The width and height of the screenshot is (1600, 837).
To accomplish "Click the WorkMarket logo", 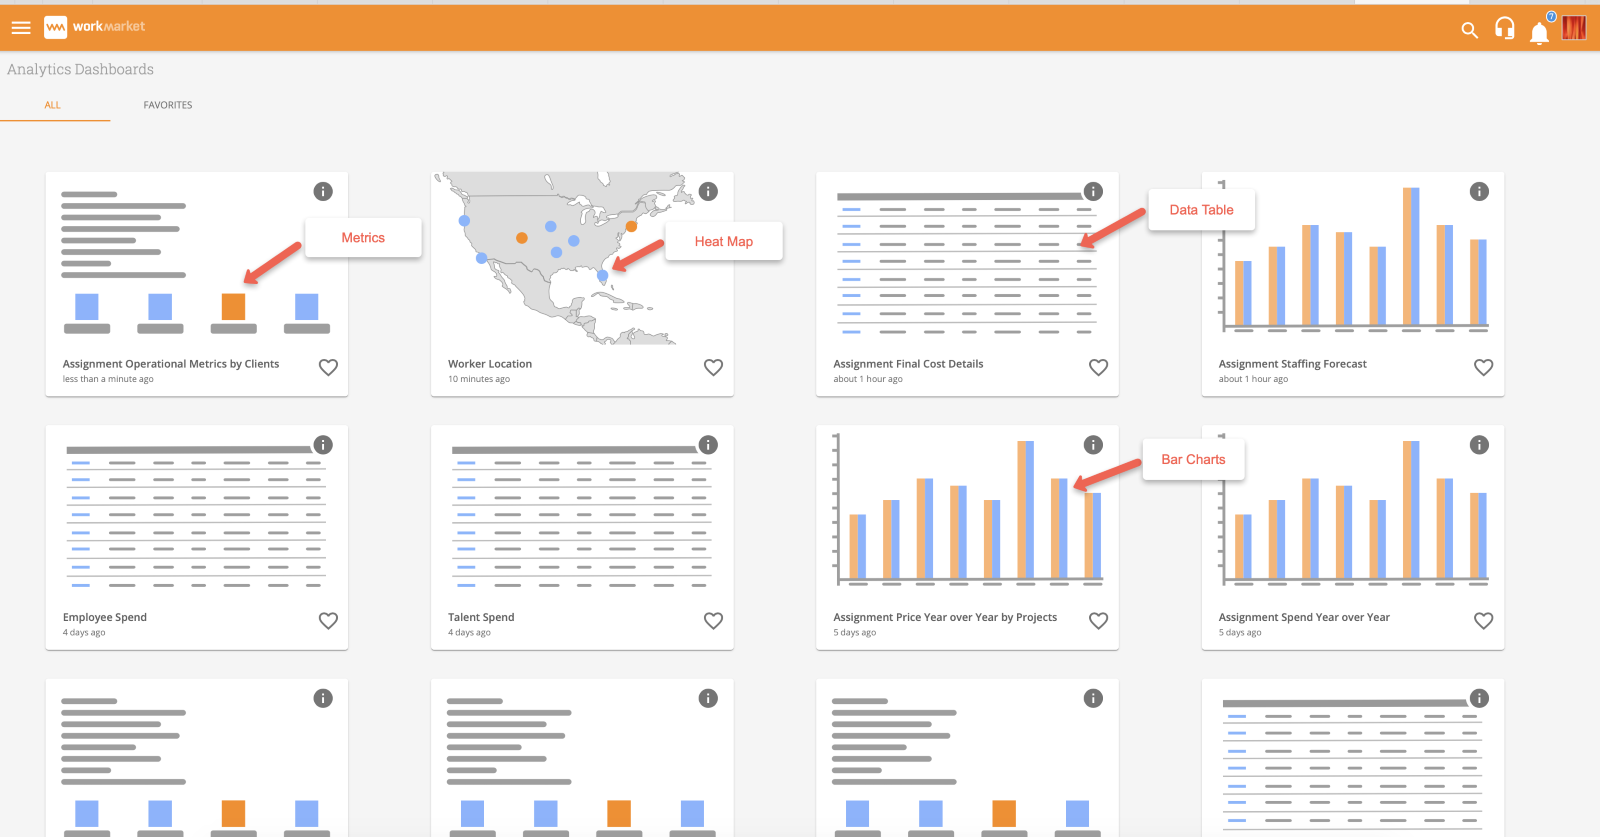I will [95, 27].
